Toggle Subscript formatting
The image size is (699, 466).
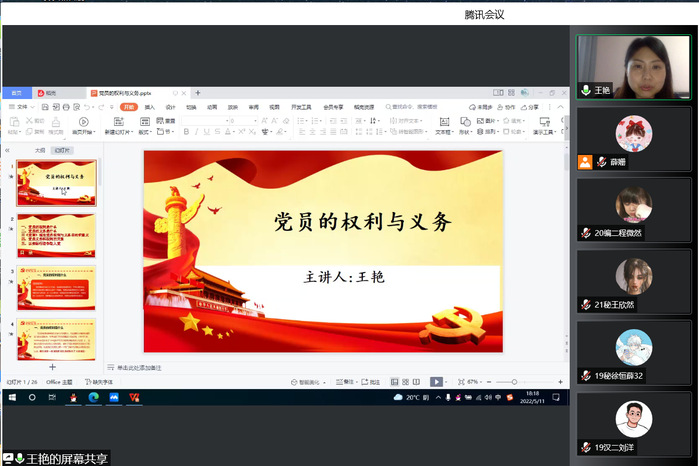click(x=252, y=132)
